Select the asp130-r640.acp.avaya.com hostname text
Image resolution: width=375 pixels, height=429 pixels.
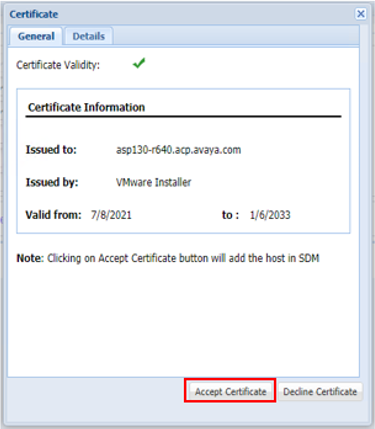click(178, 150)
